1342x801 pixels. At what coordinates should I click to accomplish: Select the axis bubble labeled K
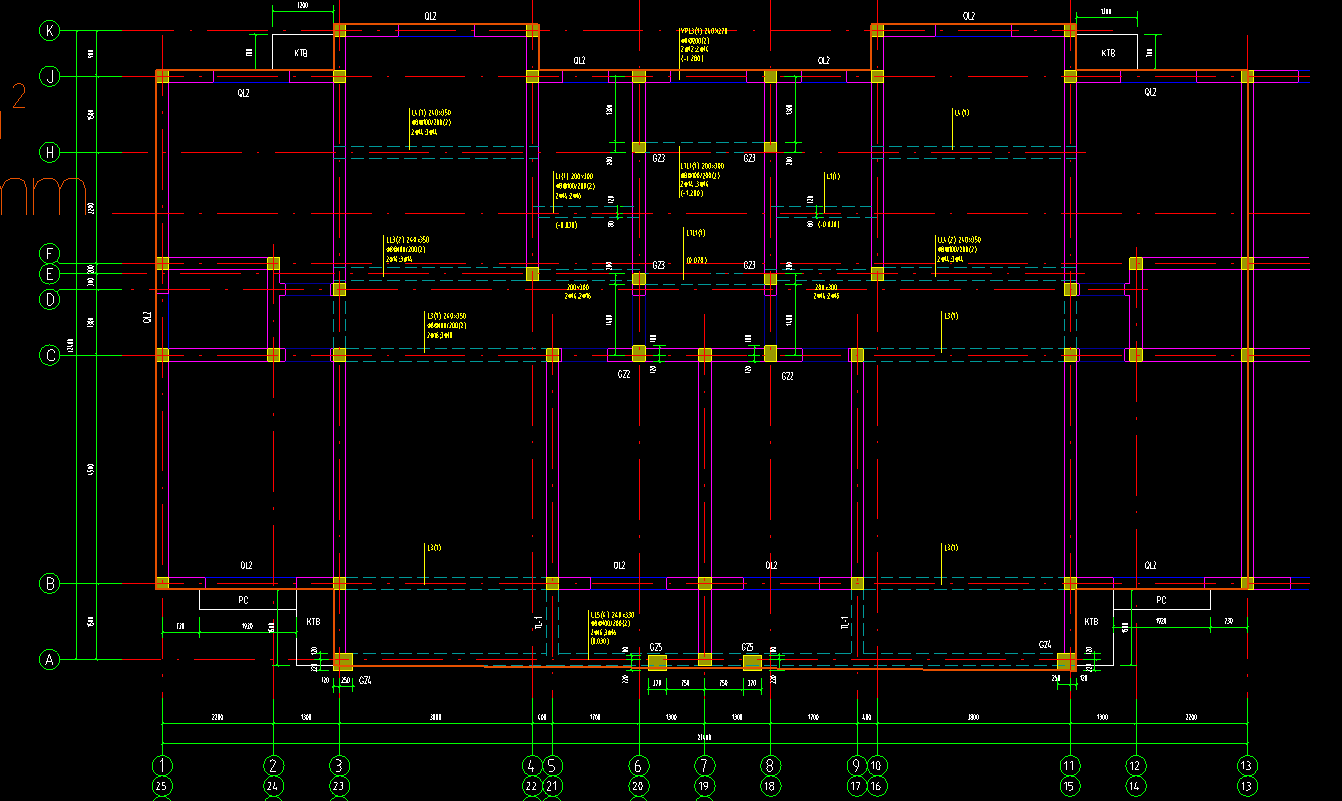tap(49, 31)
